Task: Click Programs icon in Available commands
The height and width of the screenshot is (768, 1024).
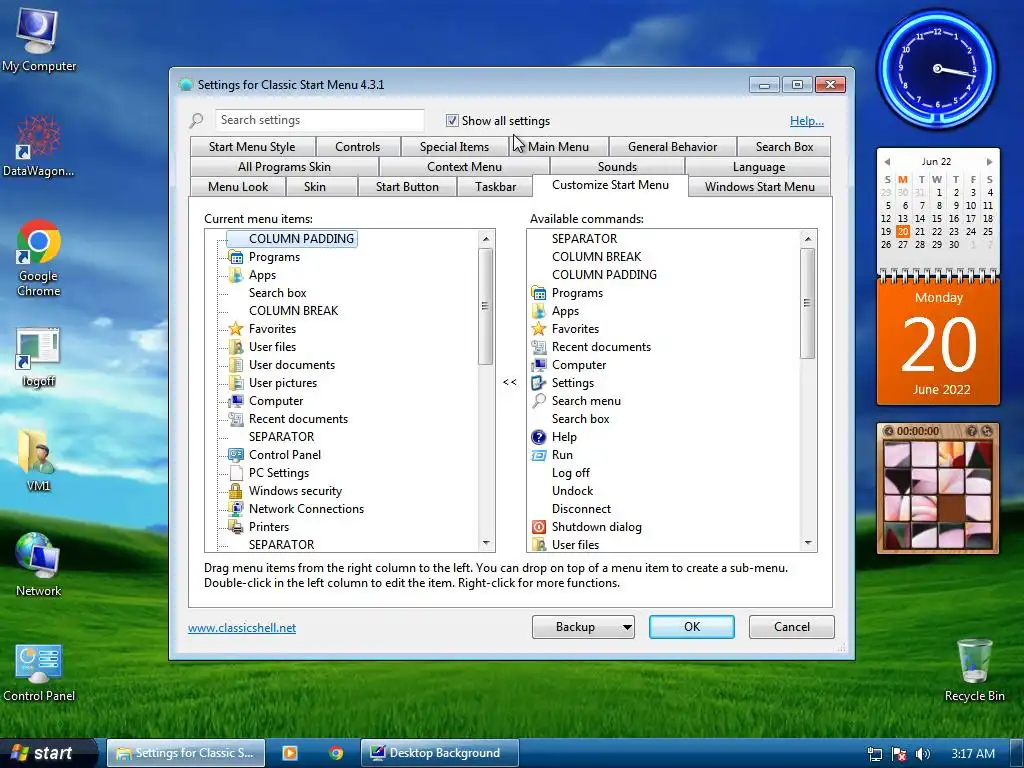Action: pyautogui.click(x=539, y=293)
